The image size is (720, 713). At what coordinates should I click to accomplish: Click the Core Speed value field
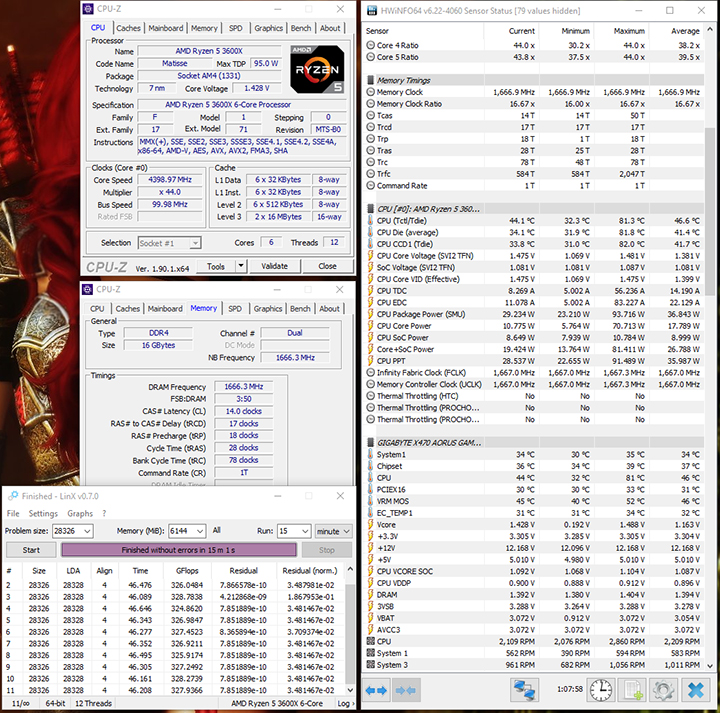pyautogui.click(x=170, y=180)
